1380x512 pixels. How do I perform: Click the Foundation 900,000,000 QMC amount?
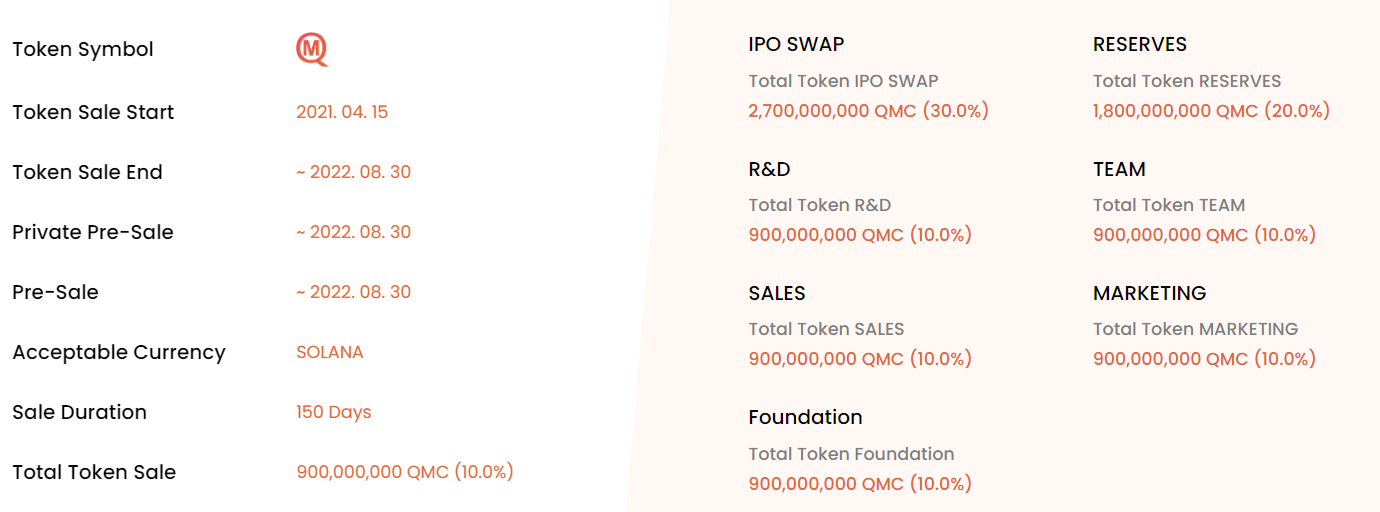click(x=860, y=484)
